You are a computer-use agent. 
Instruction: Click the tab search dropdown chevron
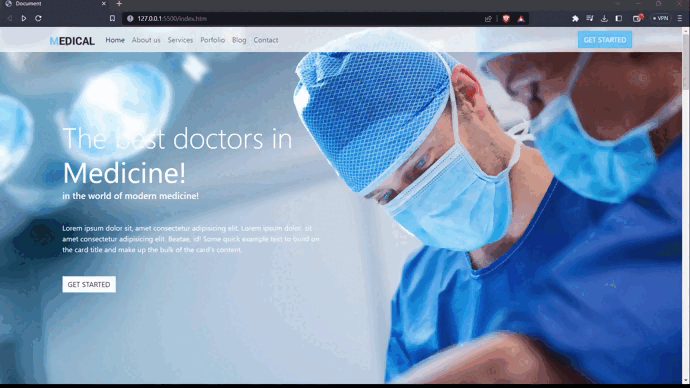tap(617, 4)
